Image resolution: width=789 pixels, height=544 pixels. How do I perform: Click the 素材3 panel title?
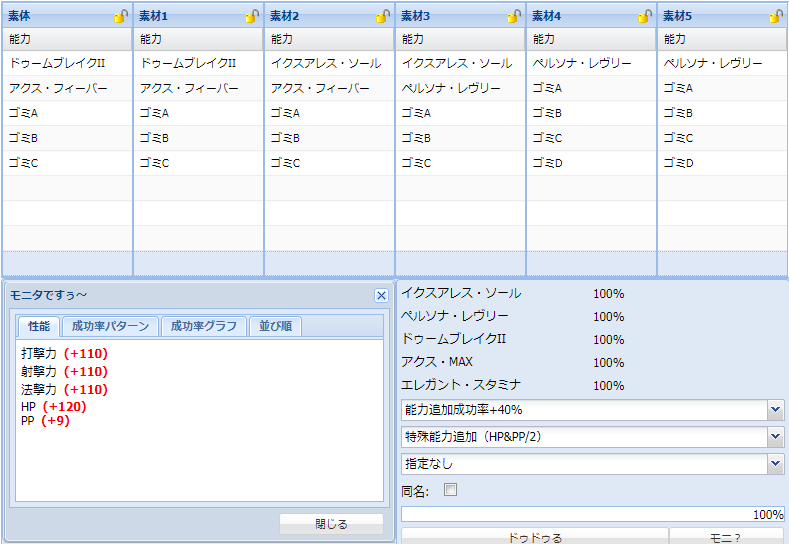point(415,16)
